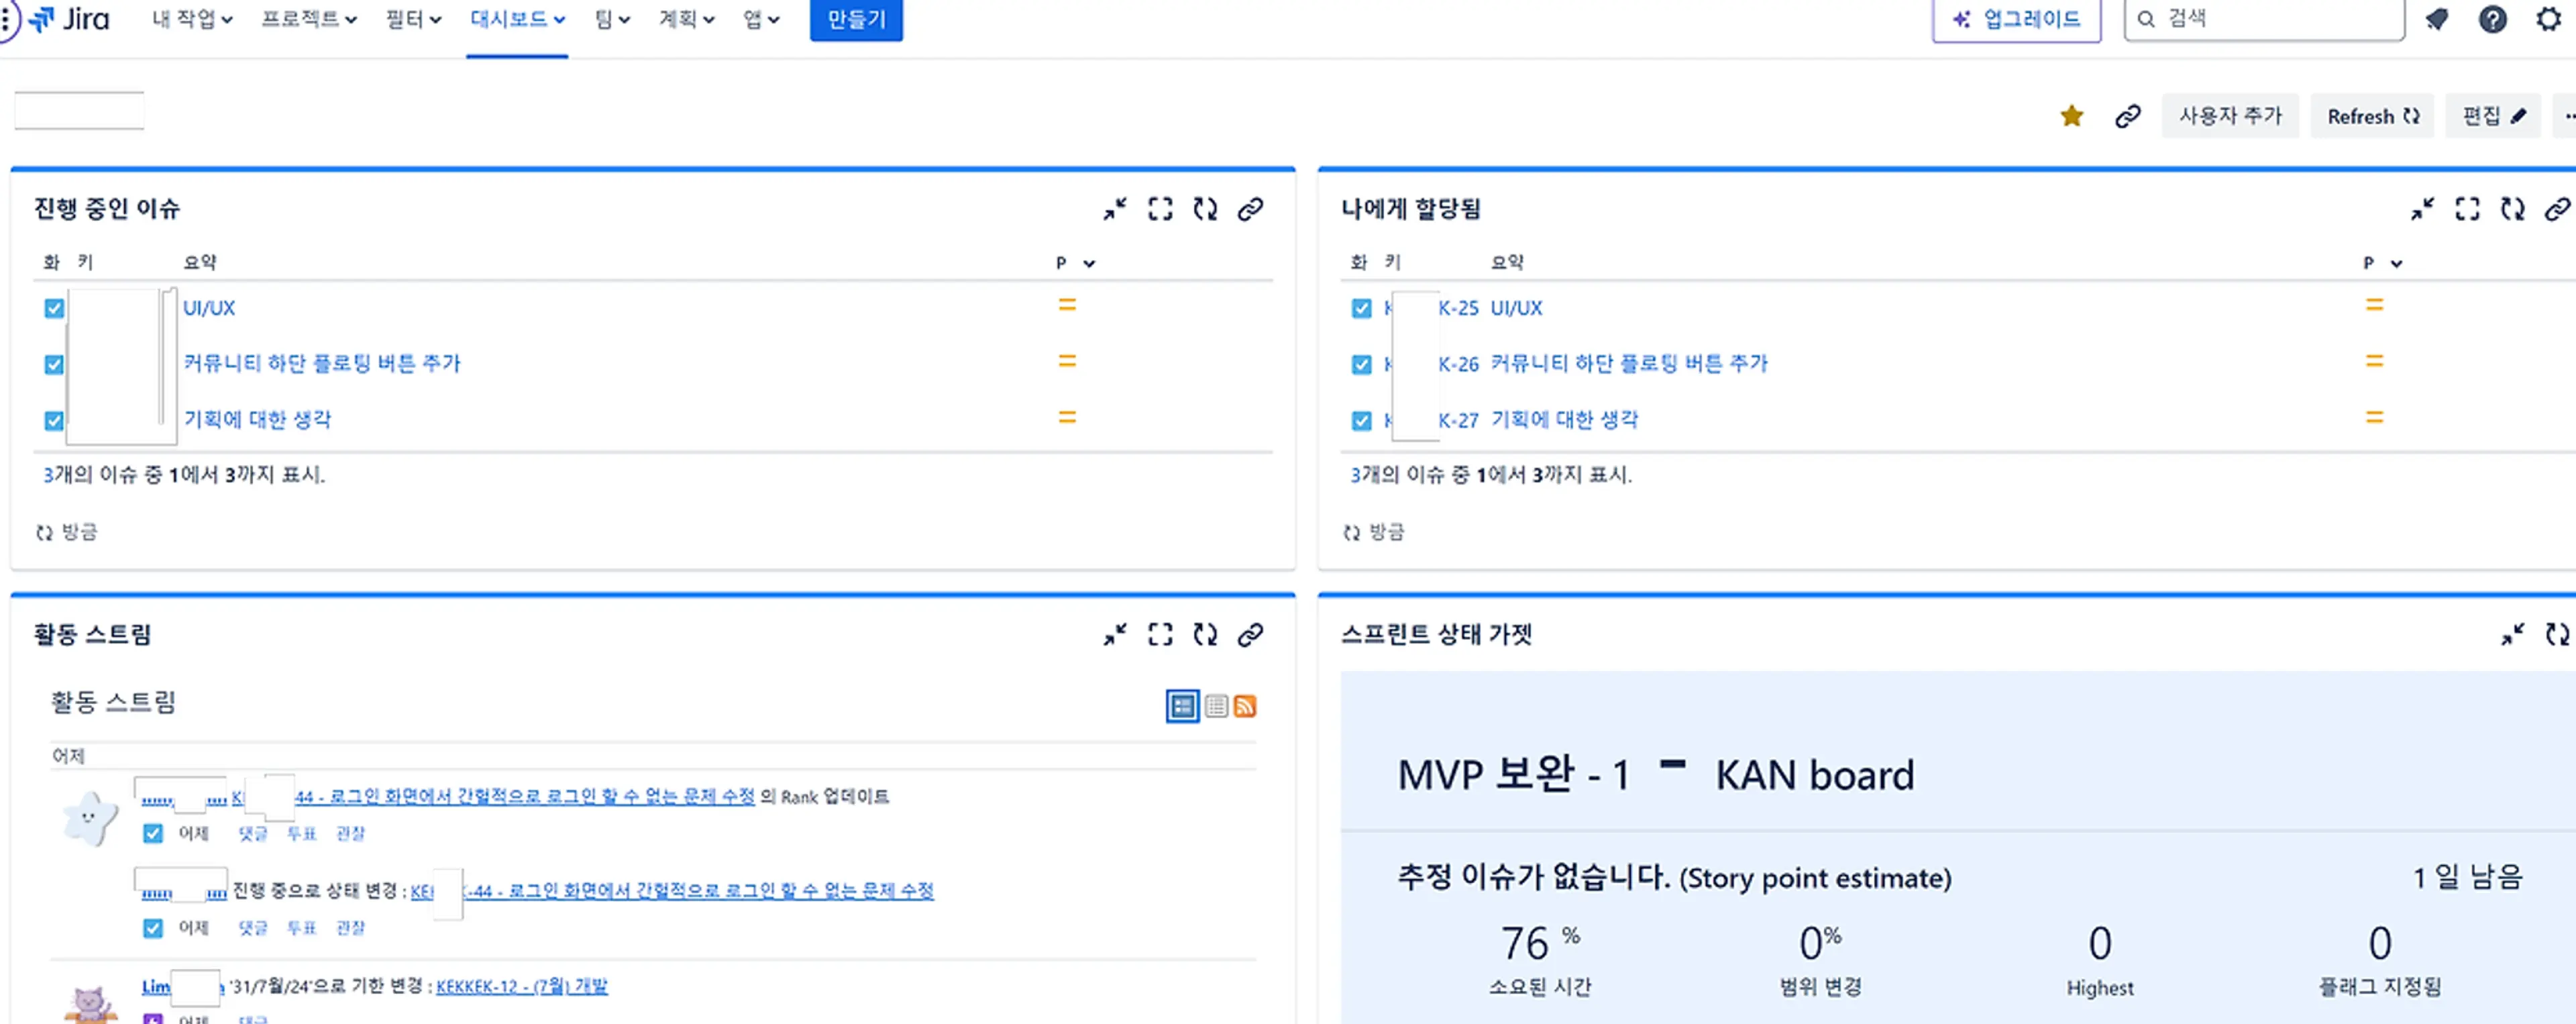Go to Jira home logo
This screenshot has height=1024, width=2576.
point(69,19)
